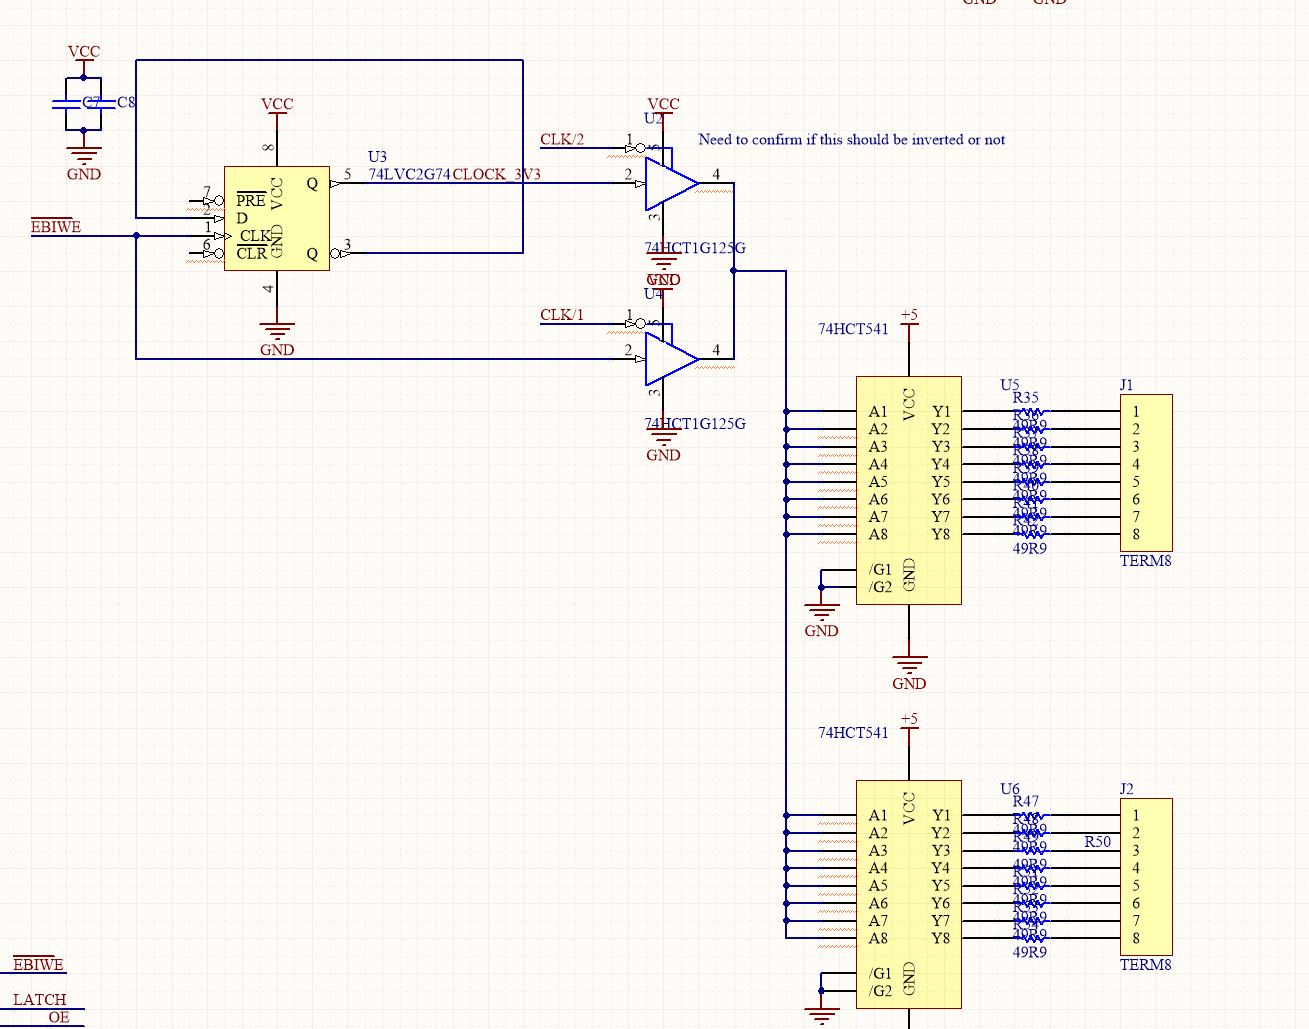This screenshot has height=1029, width=1309.
Task: Select the J1 TERM8 connector body
Action: coord(1146,472)
